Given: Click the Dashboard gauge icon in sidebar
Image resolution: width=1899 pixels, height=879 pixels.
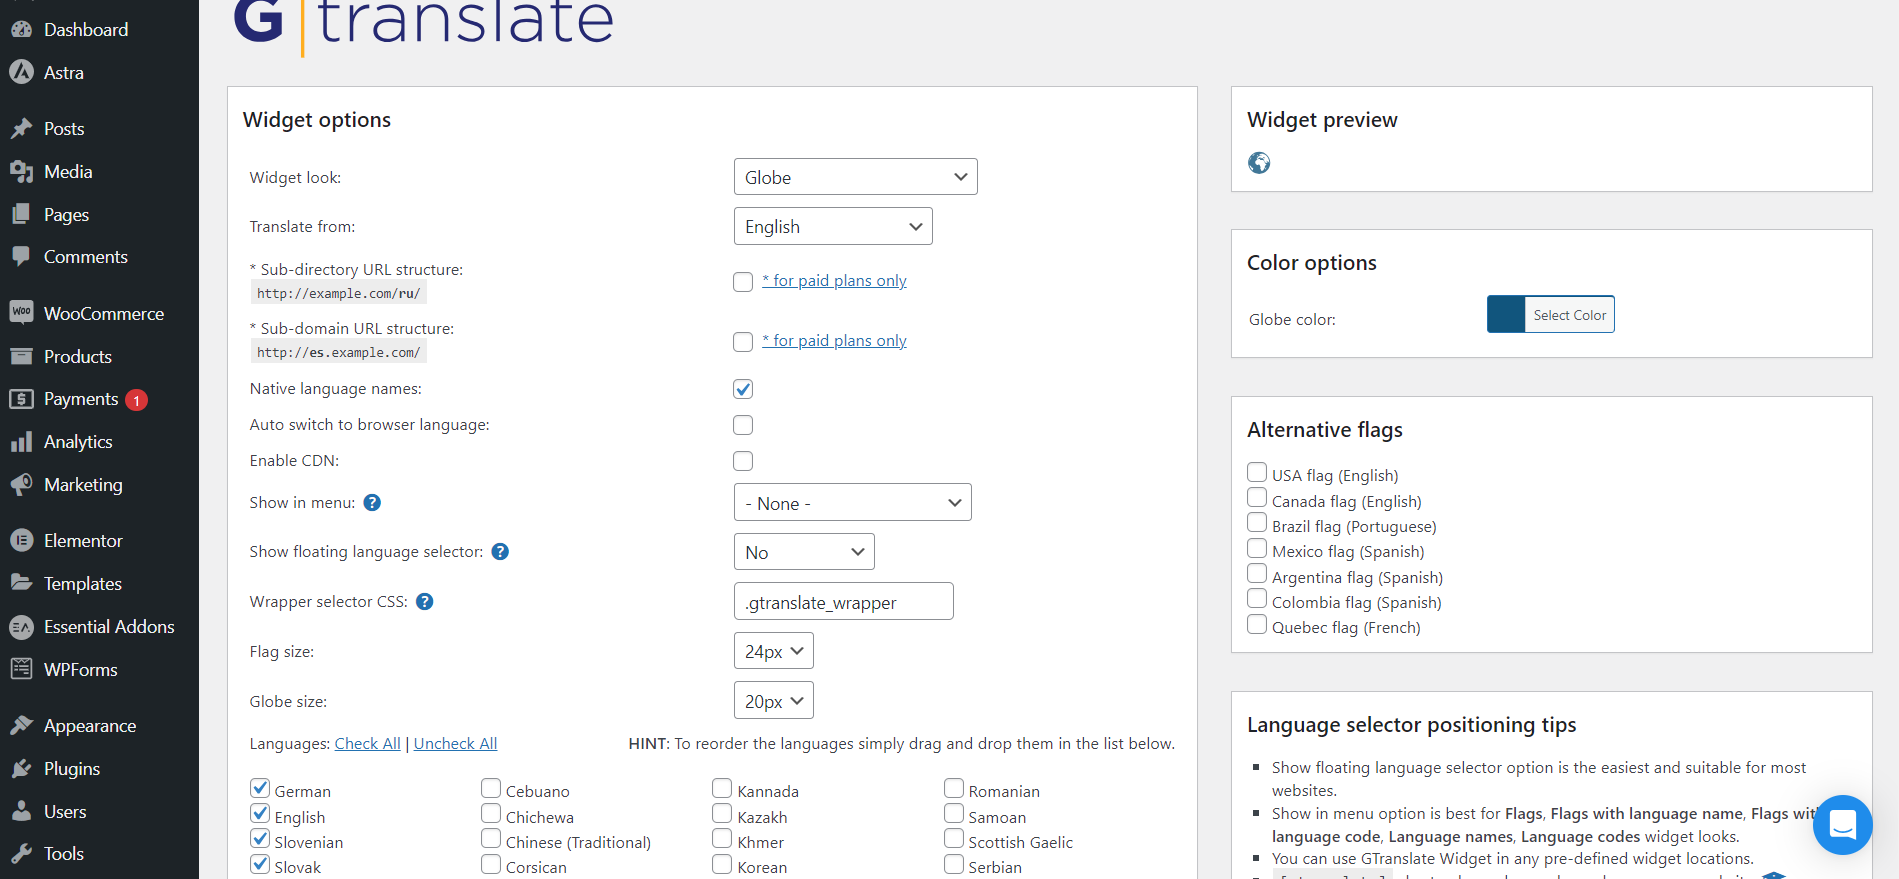Looking at the screenshot, I should (x=21, y=29).
